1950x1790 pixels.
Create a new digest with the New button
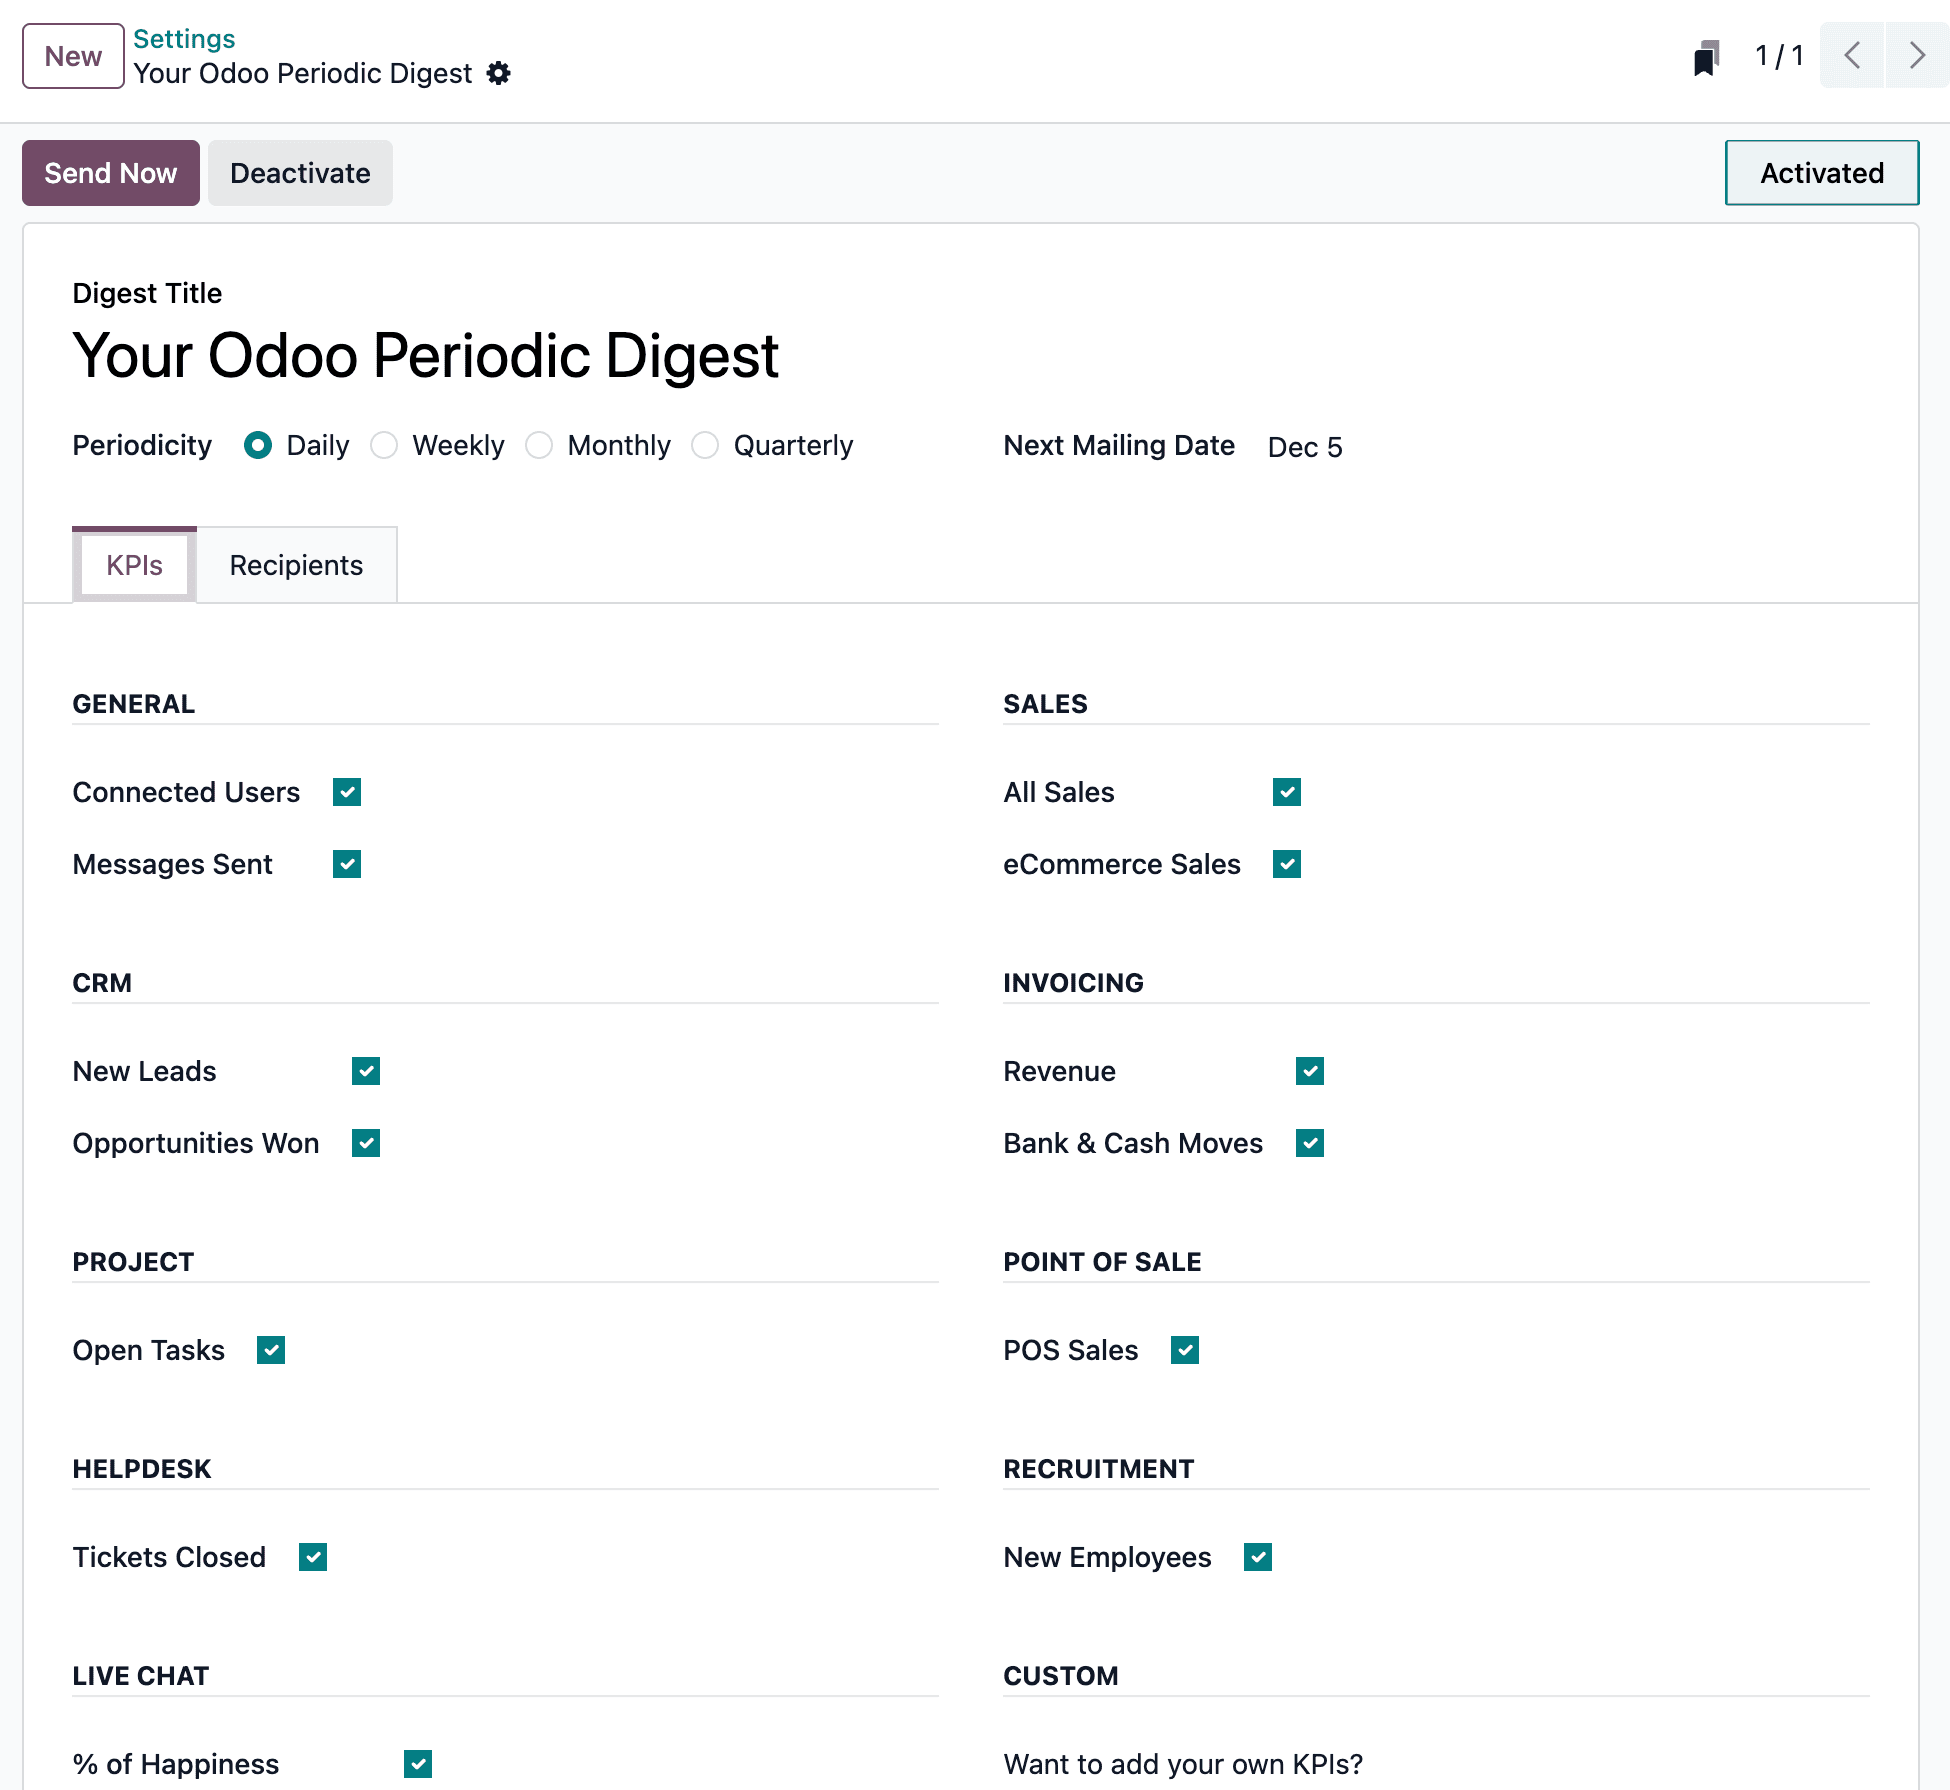[x=72, y=55]
